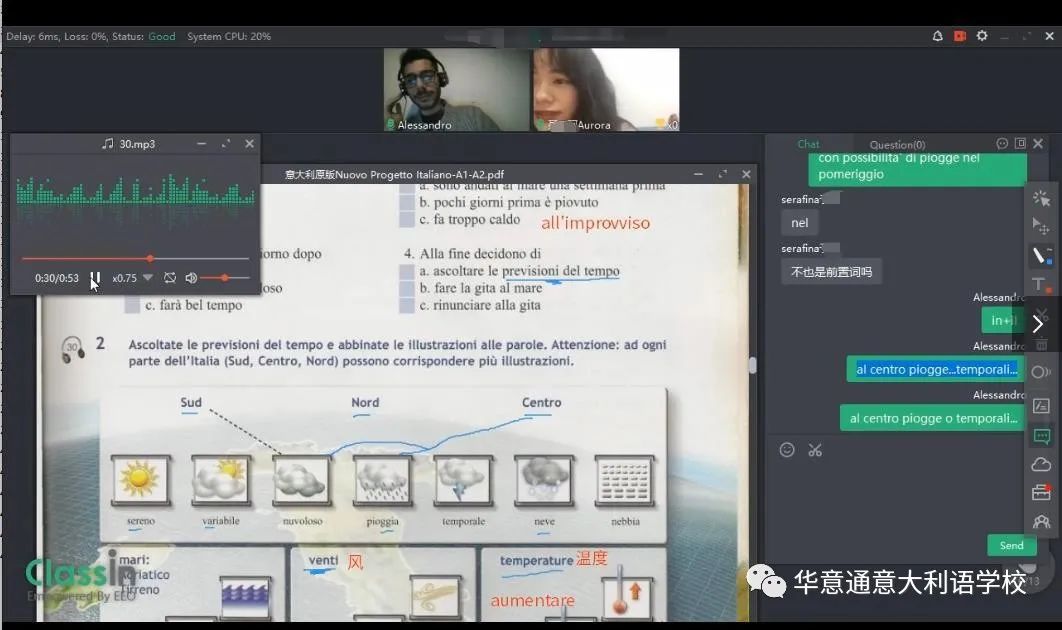Open the roster people icon
This screenshot has height=630, width=1062.
[x=1041, y=521]
